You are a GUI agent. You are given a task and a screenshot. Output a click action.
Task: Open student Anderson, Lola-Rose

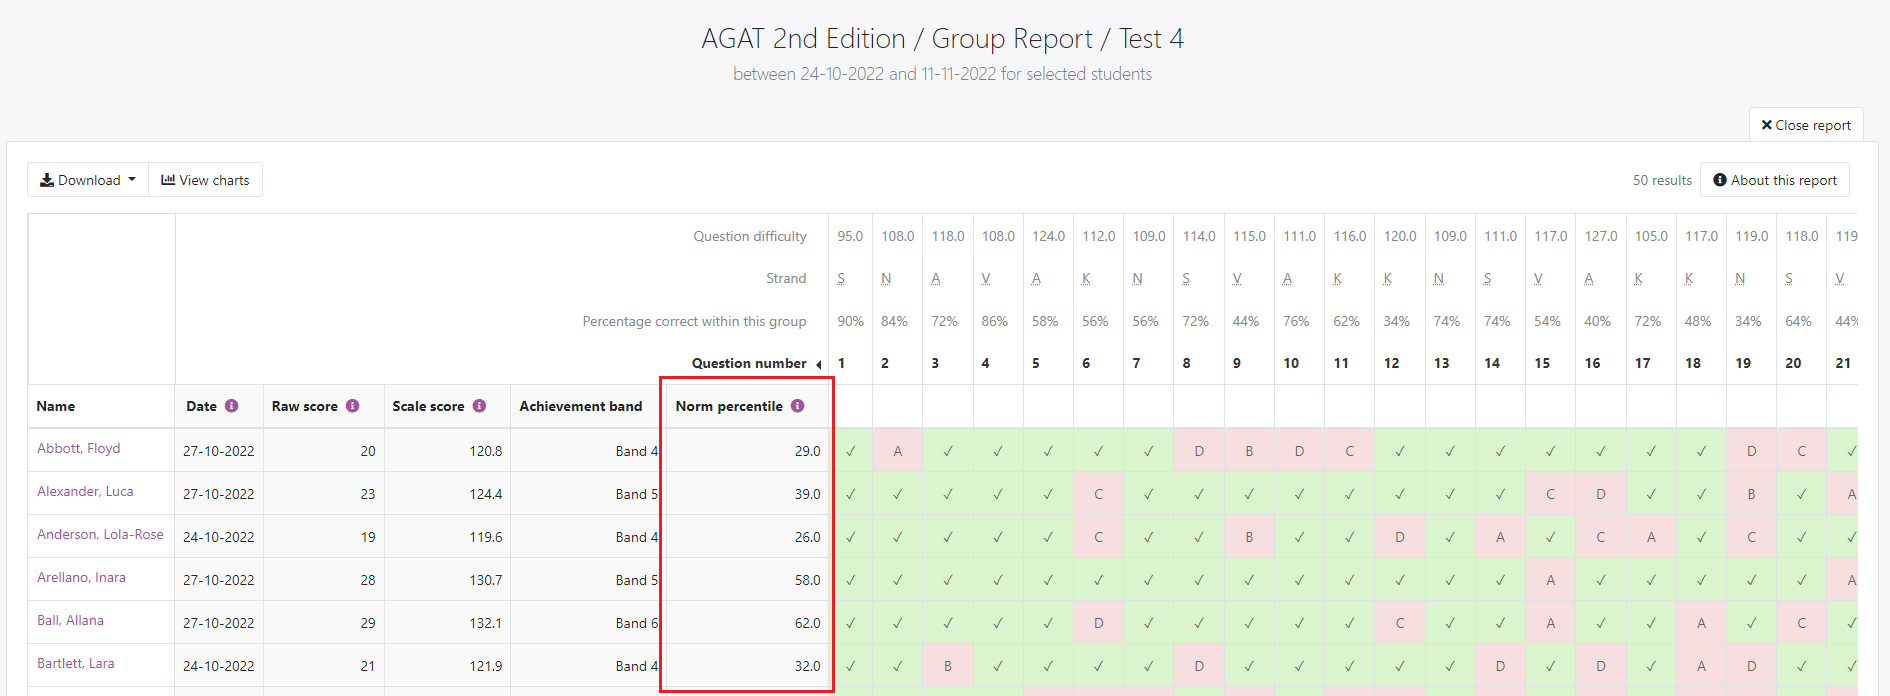click(100, 535)
